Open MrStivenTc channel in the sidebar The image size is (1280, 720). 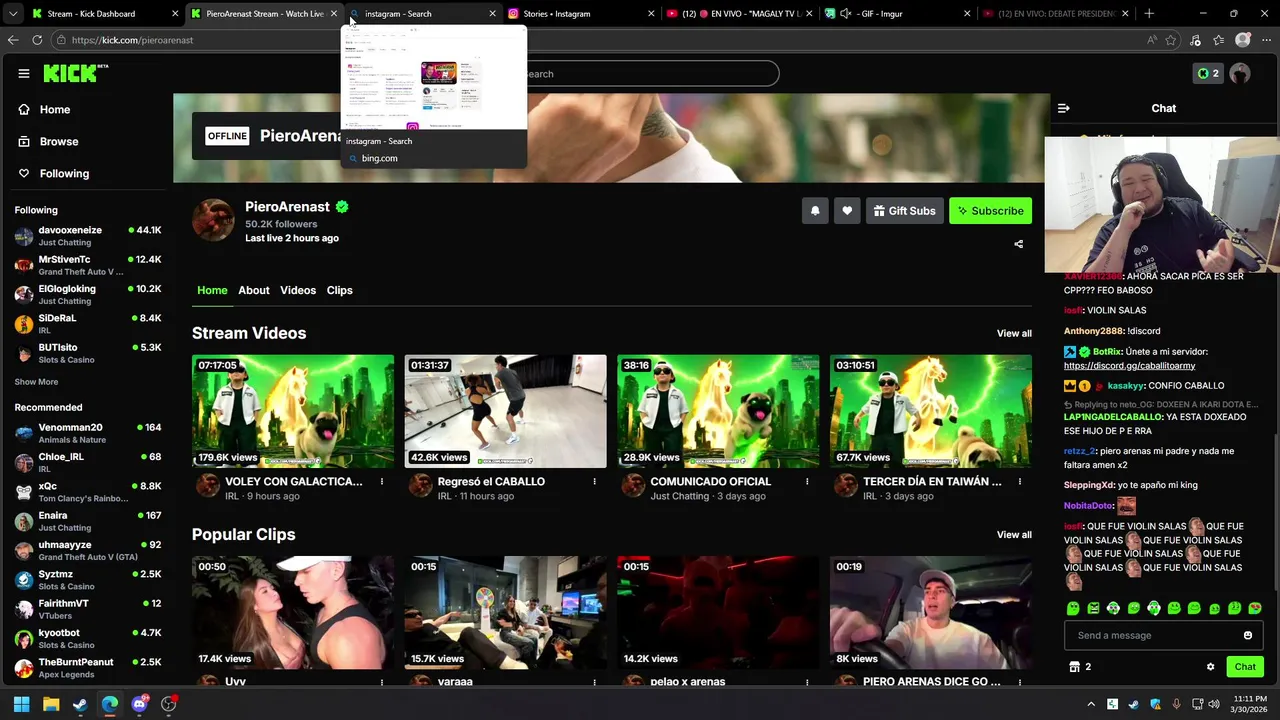[88, 265]
